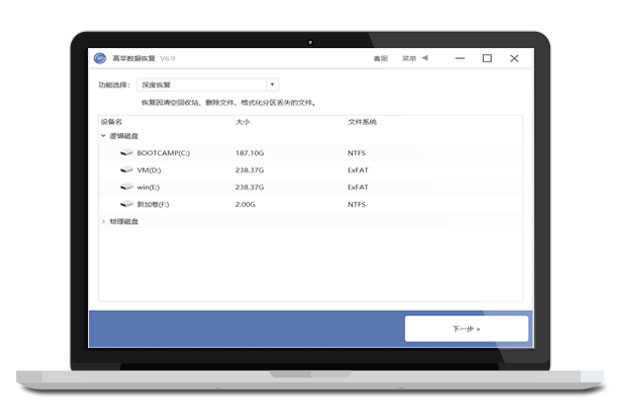Click the 238.37G size in win(E:) row
The width and height of the screenshot is (620, 420).
[x=250, y=187]
